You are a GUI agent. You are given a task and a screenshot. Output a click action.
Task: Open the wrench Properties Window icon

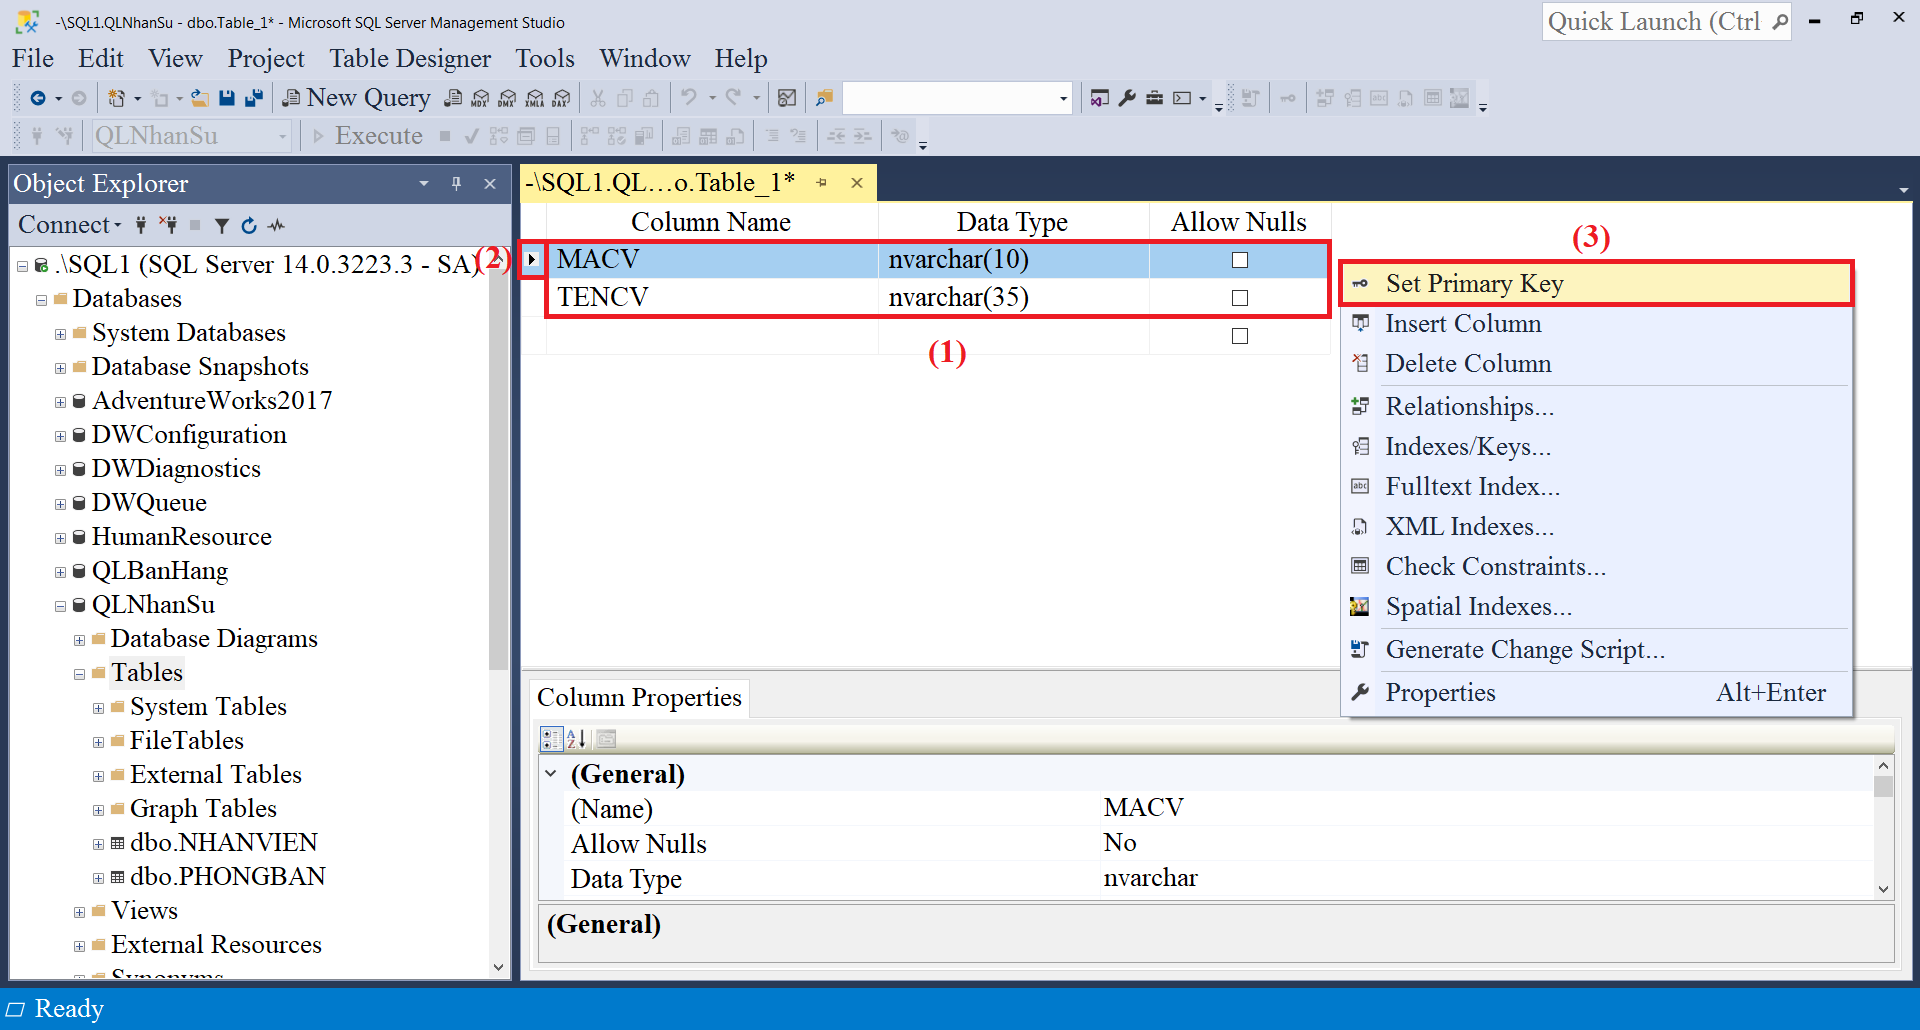tap(1127, 98)
